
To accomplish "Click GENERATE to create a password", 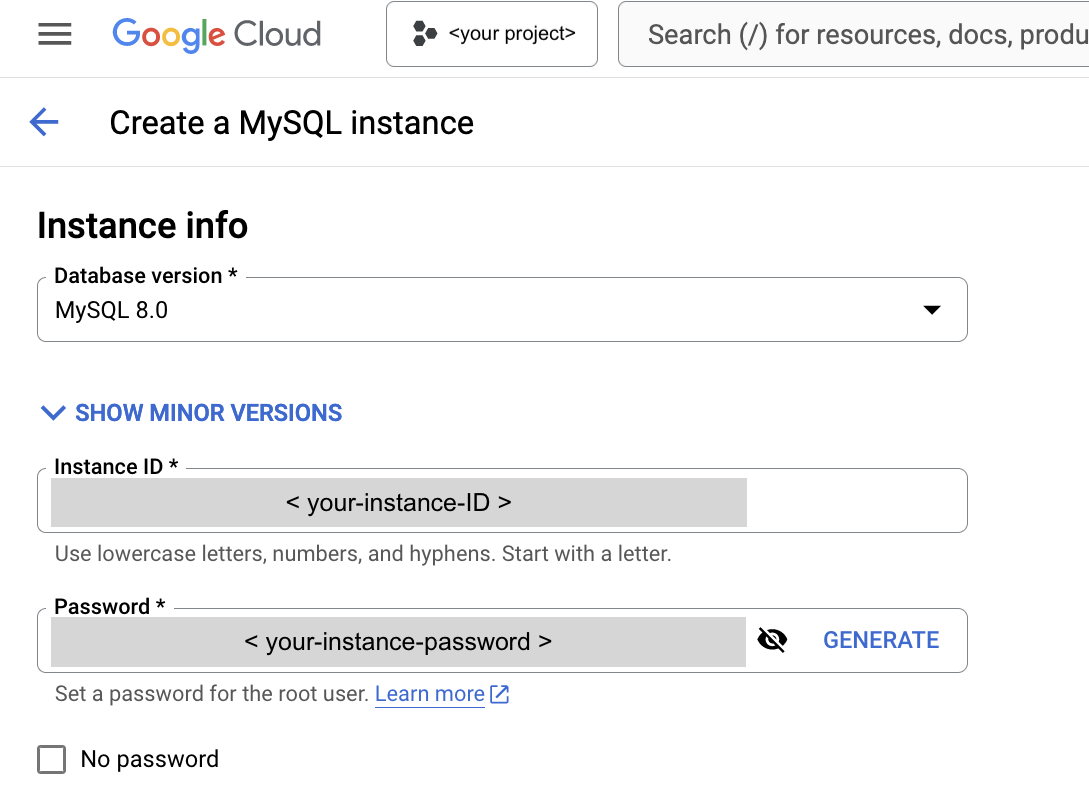I will (881, 640).
